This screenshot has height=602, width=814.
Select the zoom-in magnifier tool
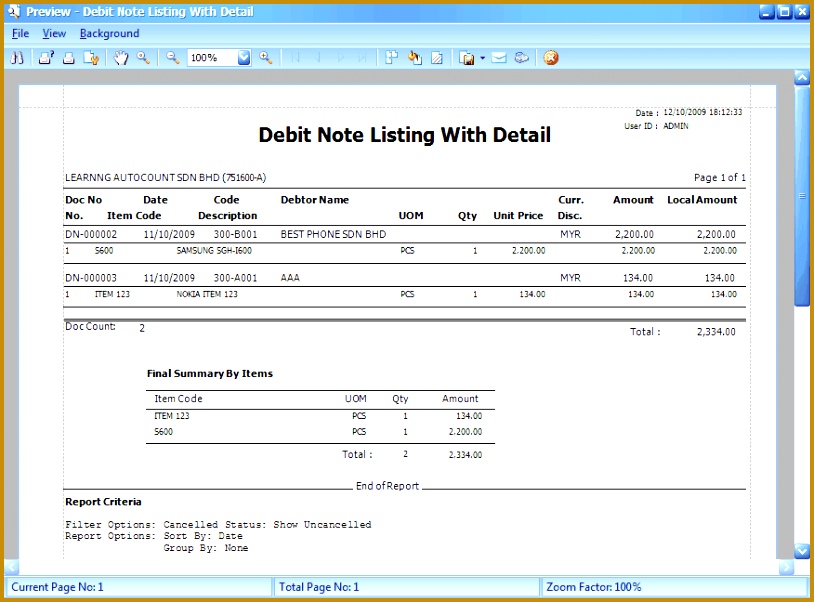point(143,57)
